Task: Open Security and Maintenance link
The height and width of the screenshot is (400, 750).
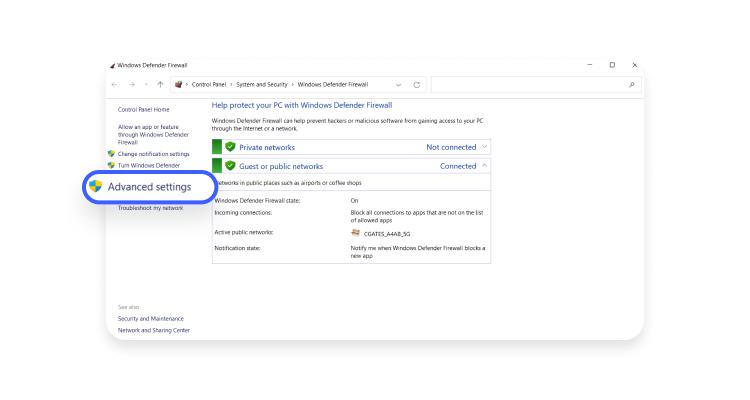Action: pos(151,319)
